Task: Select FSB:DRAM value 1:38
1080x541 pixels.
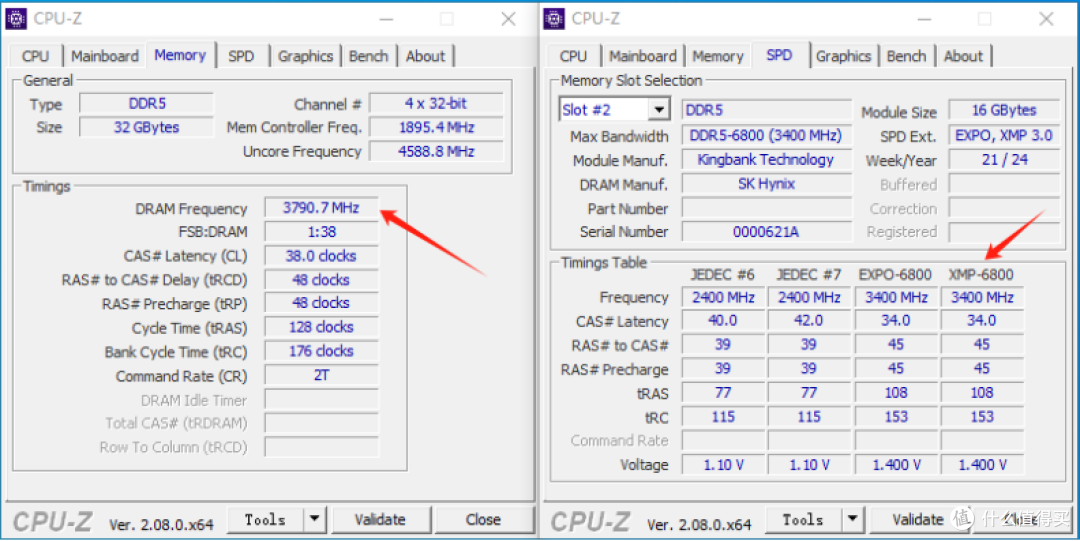Action: click(x=322, y=232)
